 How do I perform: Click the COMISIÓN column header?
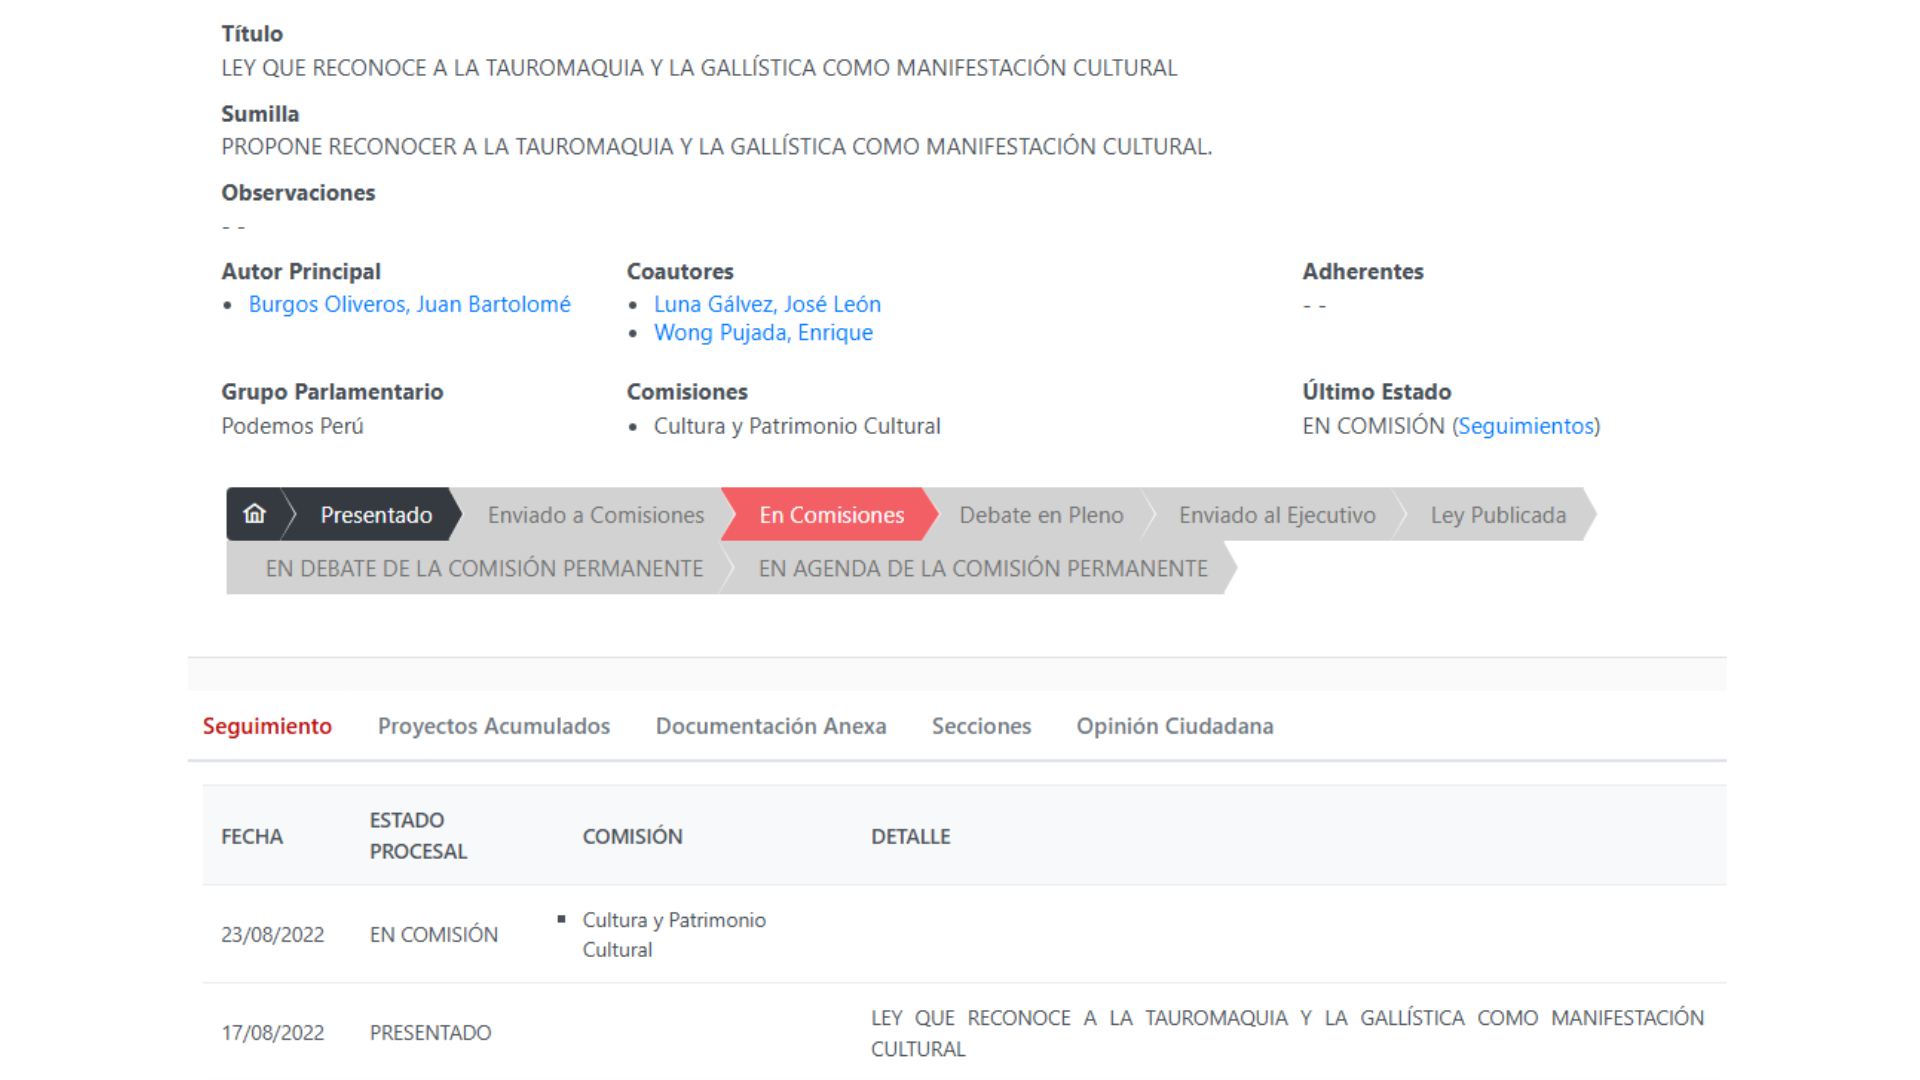(633, 836)
